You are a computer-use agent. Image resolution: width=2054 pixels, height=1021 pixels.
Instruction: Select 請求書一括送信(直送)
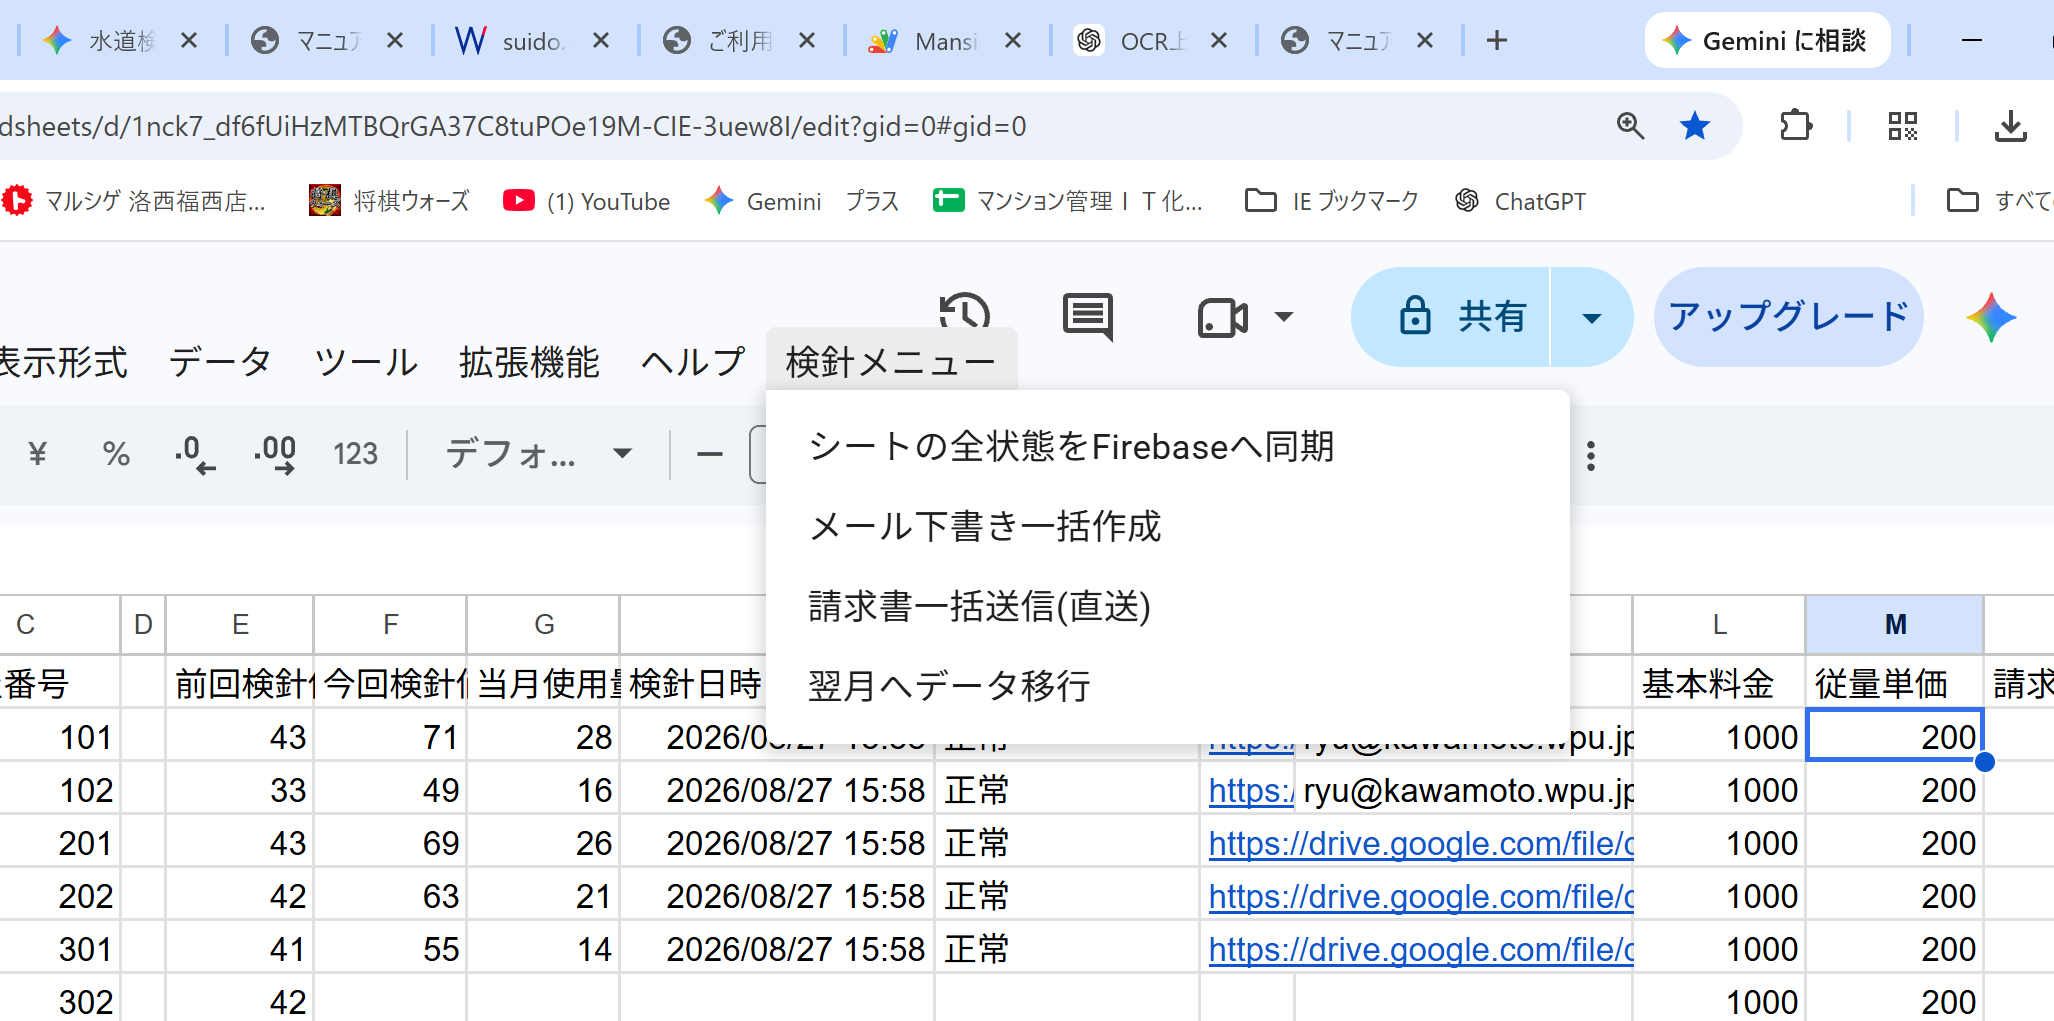coord(1167,606)
